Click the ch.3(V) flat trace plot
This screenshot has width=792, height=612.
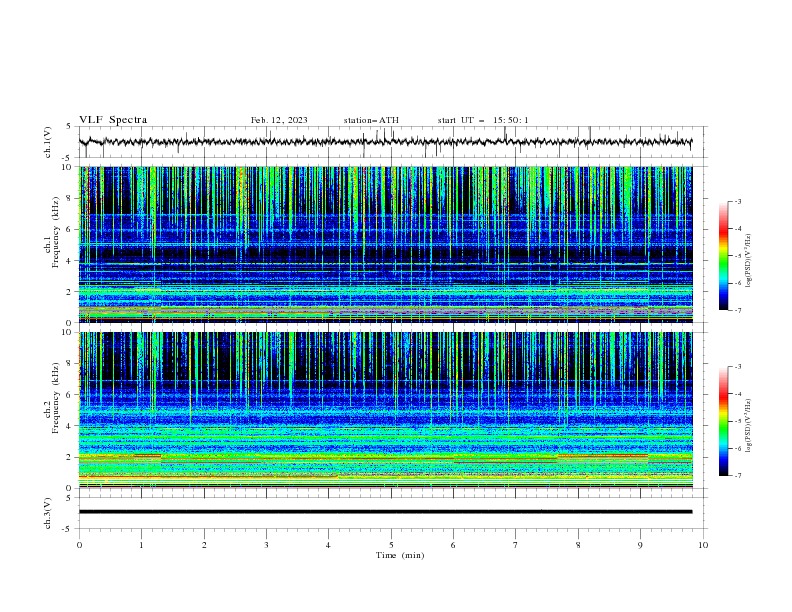tap(392, 513)
